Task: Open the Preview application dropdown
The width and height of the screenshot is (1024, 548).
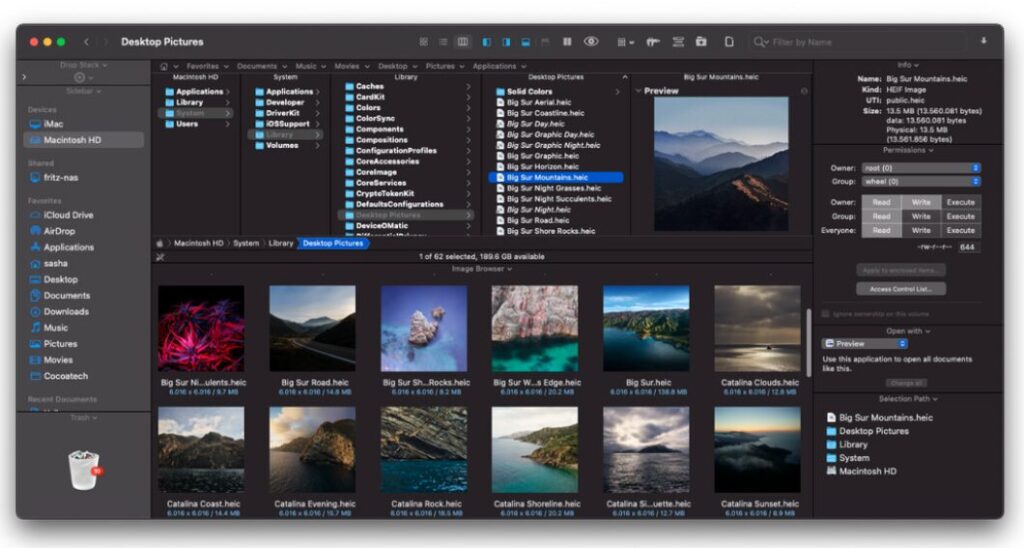Action: tap(865, 344)
